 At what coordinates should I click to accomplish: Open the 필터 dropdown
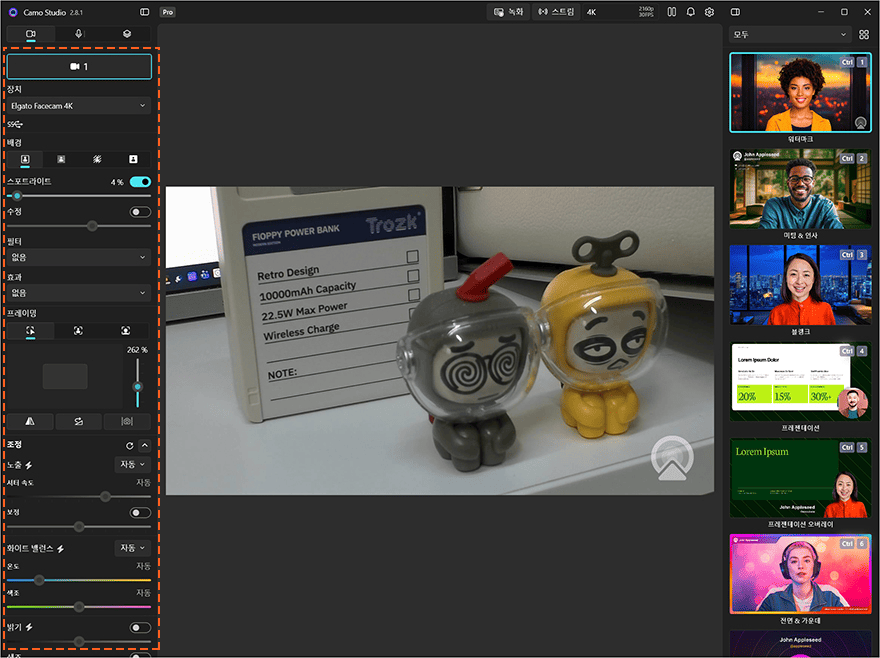point(79,257)
